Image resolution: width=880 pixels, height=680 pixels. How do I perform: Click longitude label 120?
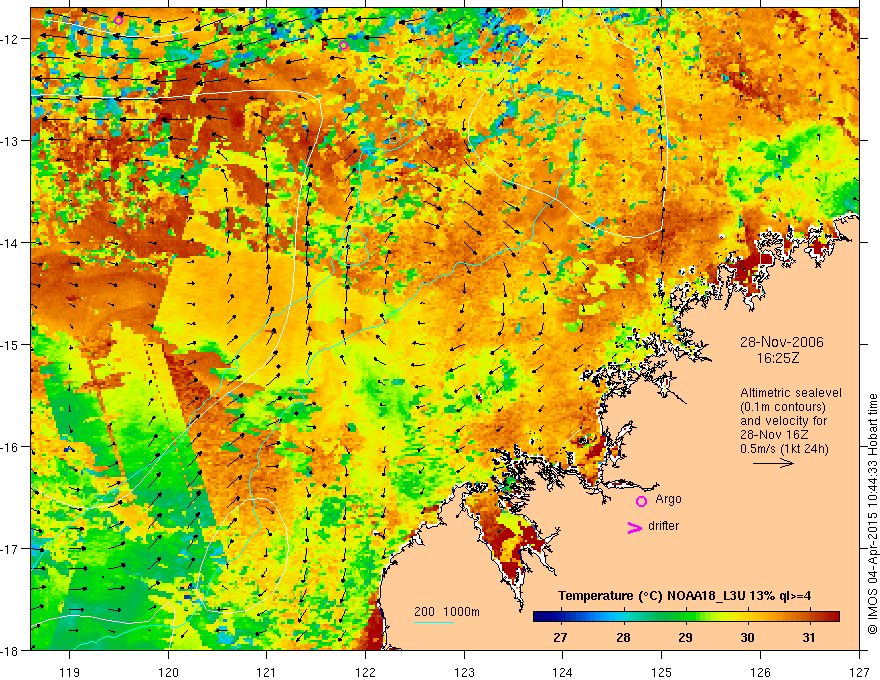click(x=168, y=672)
